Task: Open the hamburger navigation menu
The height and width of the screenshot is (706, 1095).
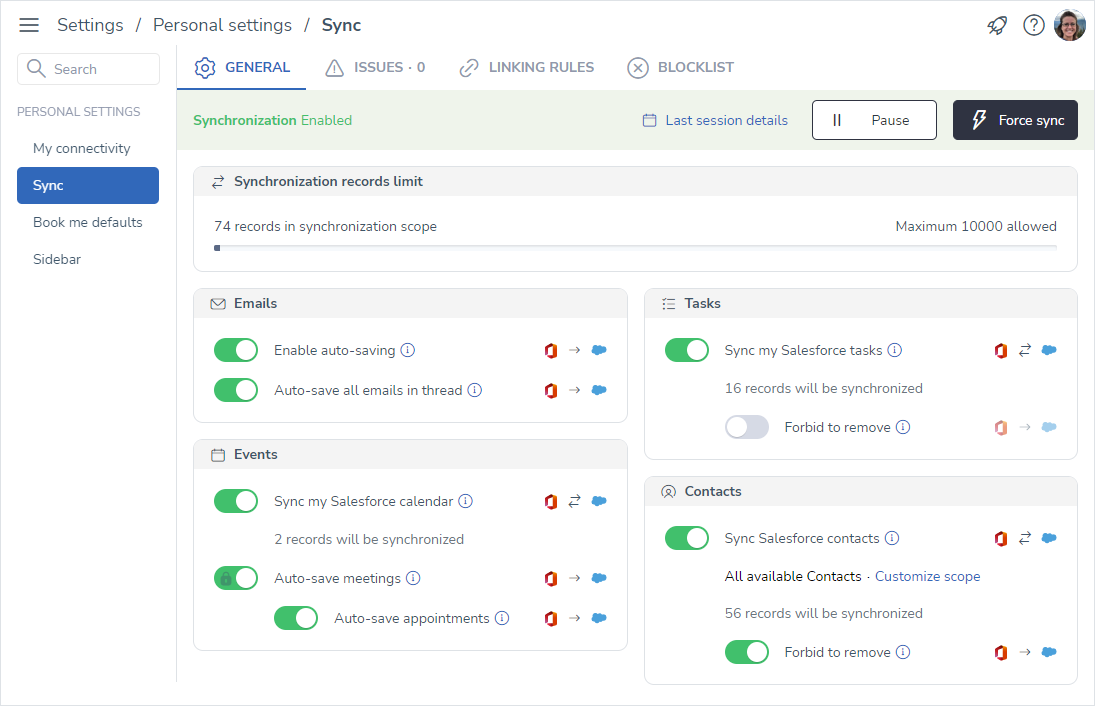Action: (x=29, y=25)
